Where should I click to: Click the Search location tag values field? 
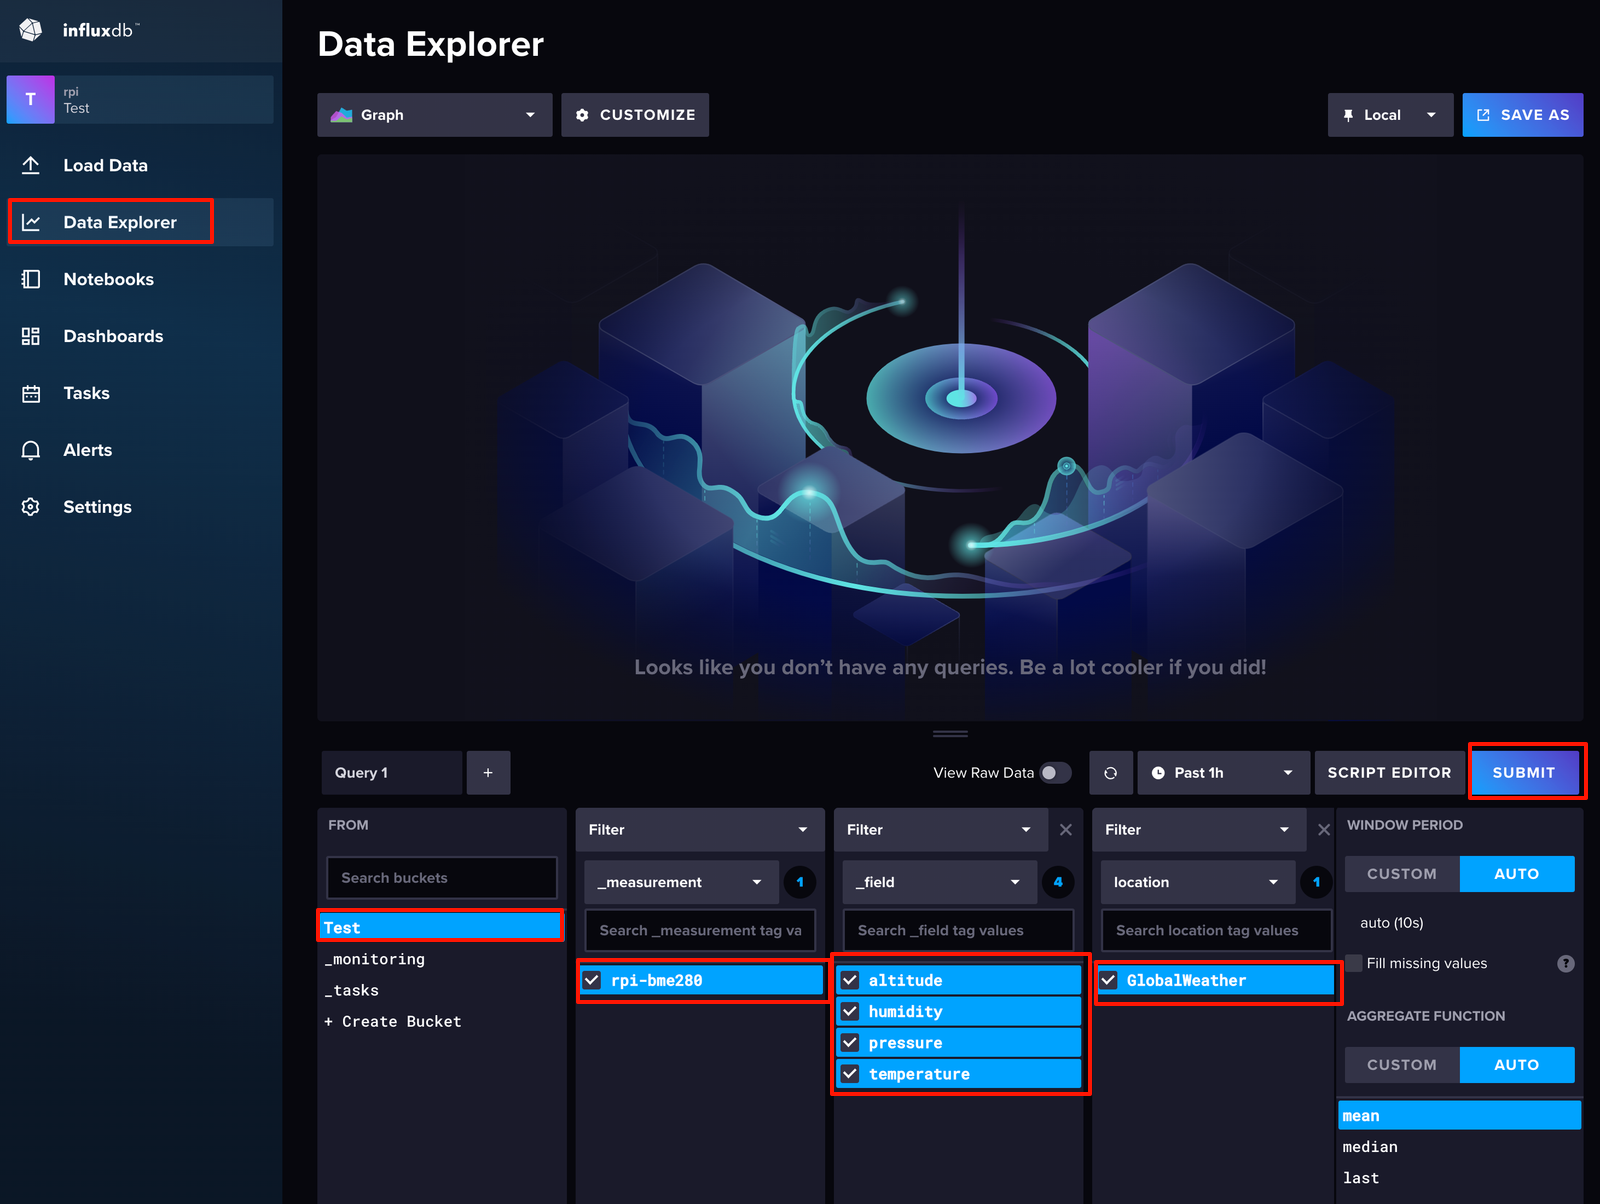pyautogui.click(x=1216, y=930)
